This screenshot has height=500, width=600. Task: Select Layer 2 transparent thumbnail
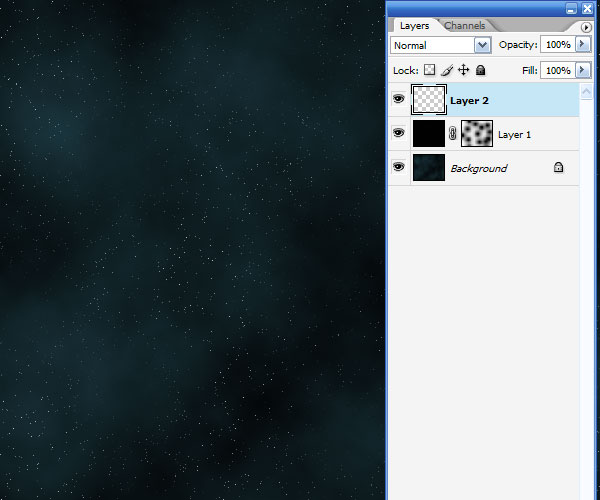pyautogui.click(x=429, y=99)
